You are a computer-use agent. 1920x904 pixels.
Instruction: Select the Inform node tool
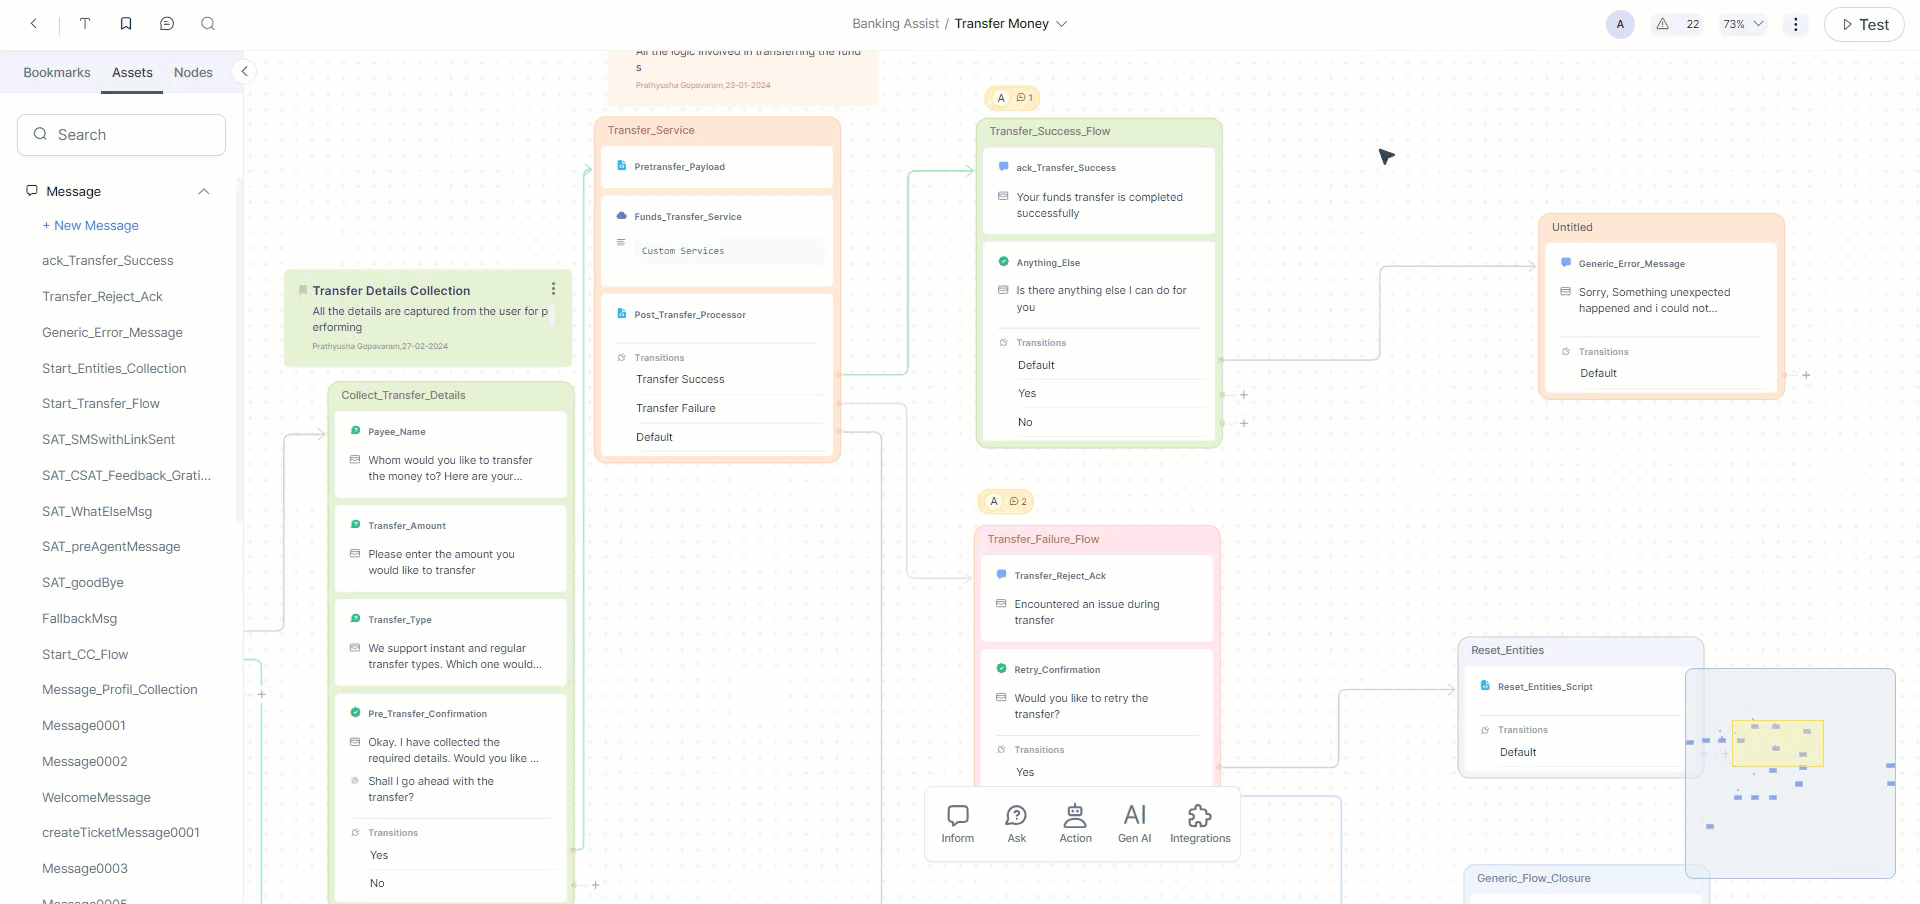[957, 824]
